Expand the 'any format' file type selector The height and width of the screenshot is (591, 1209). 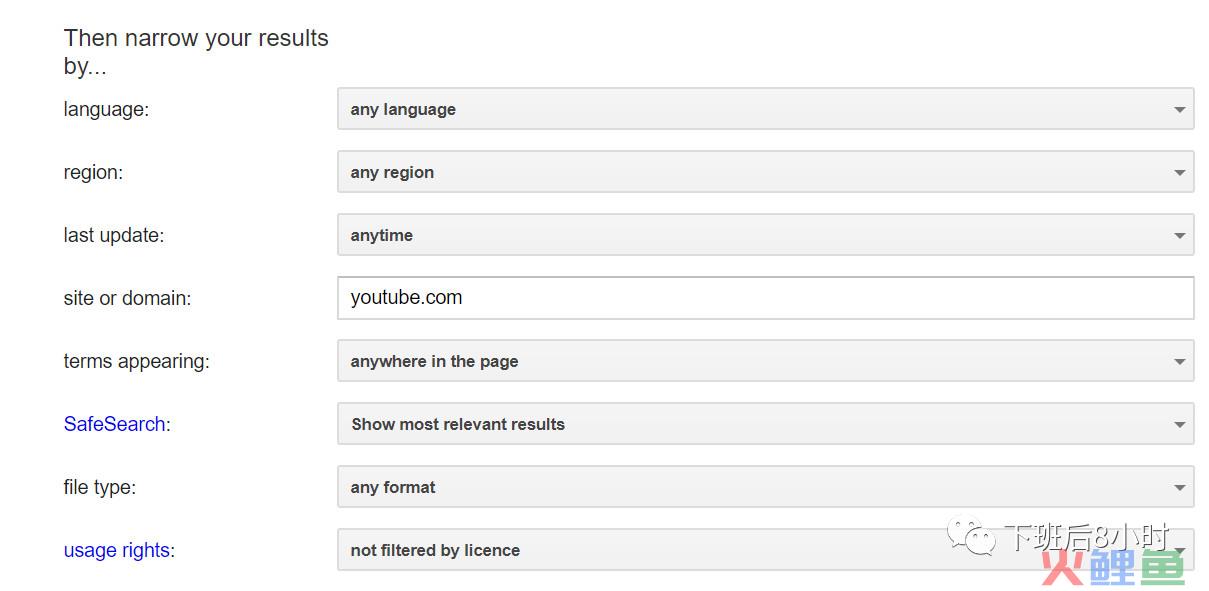766,487
